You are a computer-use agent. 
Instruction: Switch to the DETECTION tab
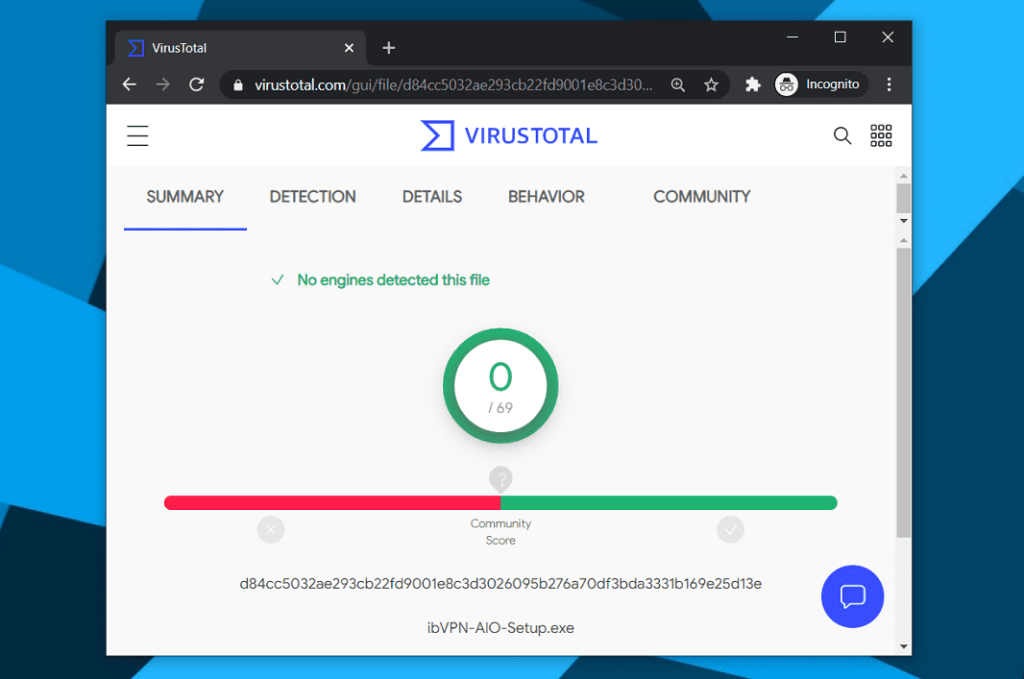click(x=313, y=197)
